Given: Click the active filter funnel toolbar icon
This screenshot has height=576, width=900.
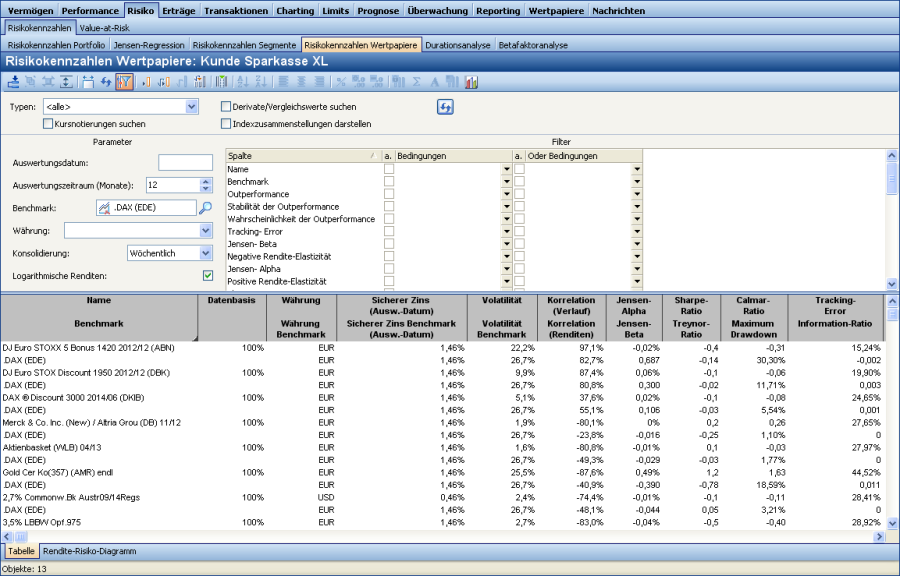Looking at the screenshot, I should click(x=124, y=81).
